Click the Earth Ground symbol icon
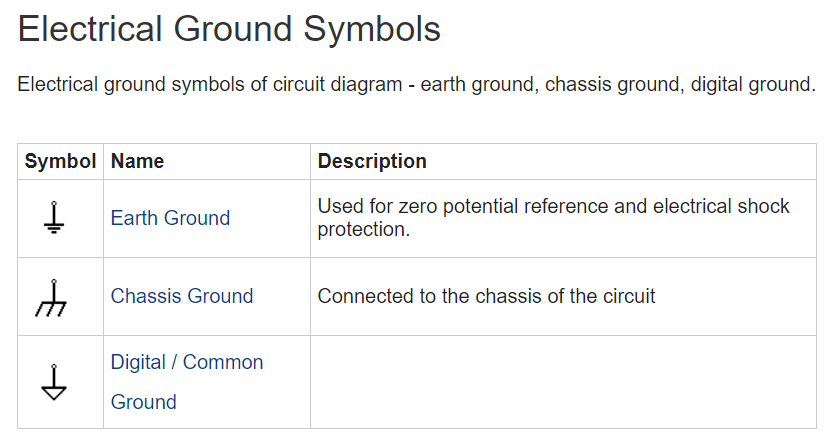This screenshot has height=444, width=825. [55, 218]
